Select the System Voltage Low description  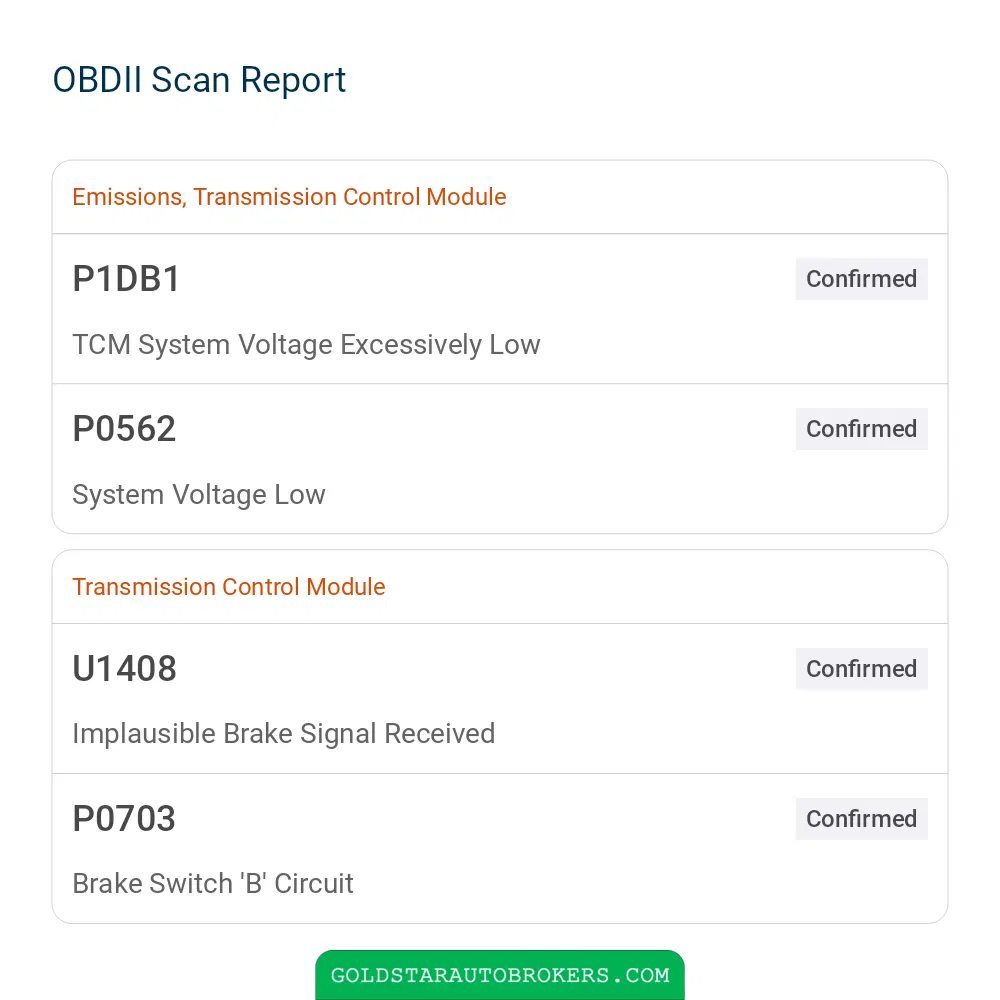pyautogui.click(x=198, y=494)
